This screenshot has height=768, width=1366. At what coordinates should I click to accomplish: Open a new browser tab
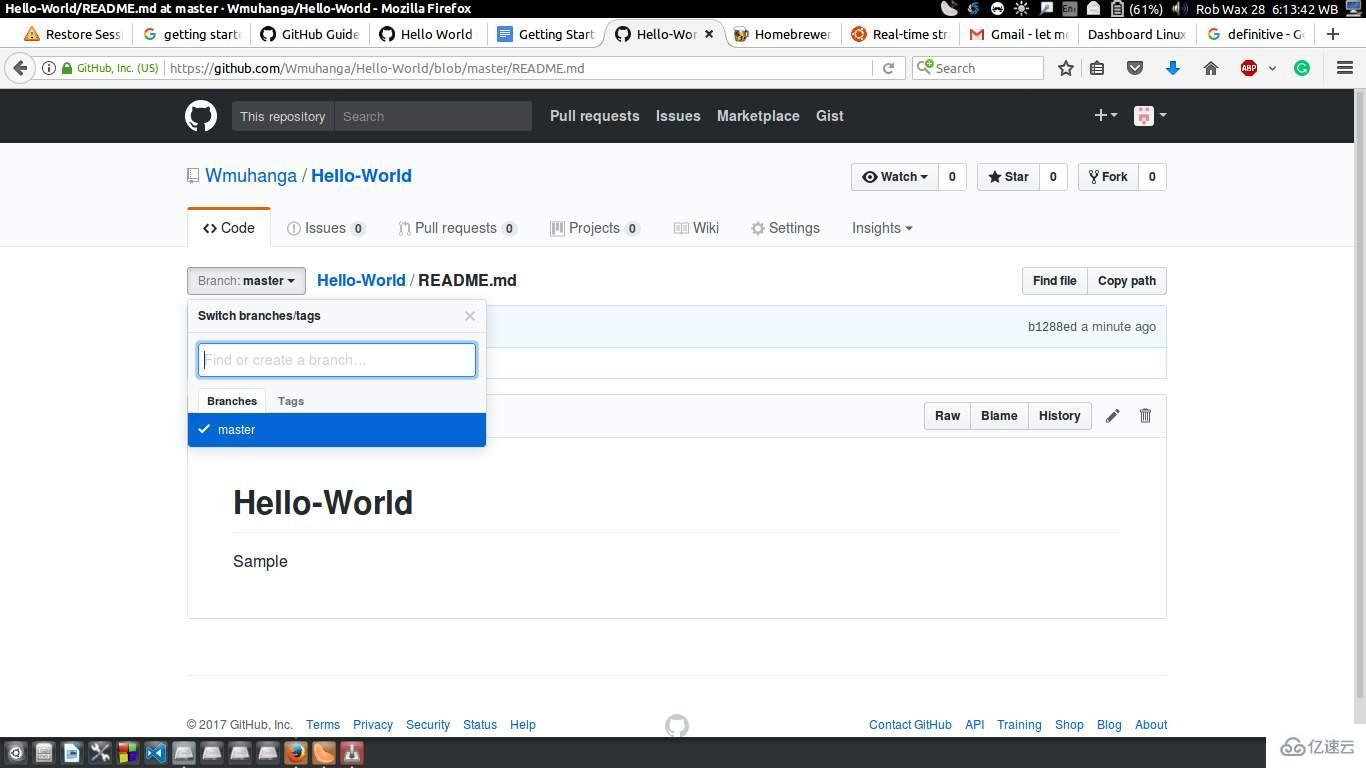point(1333,34)
